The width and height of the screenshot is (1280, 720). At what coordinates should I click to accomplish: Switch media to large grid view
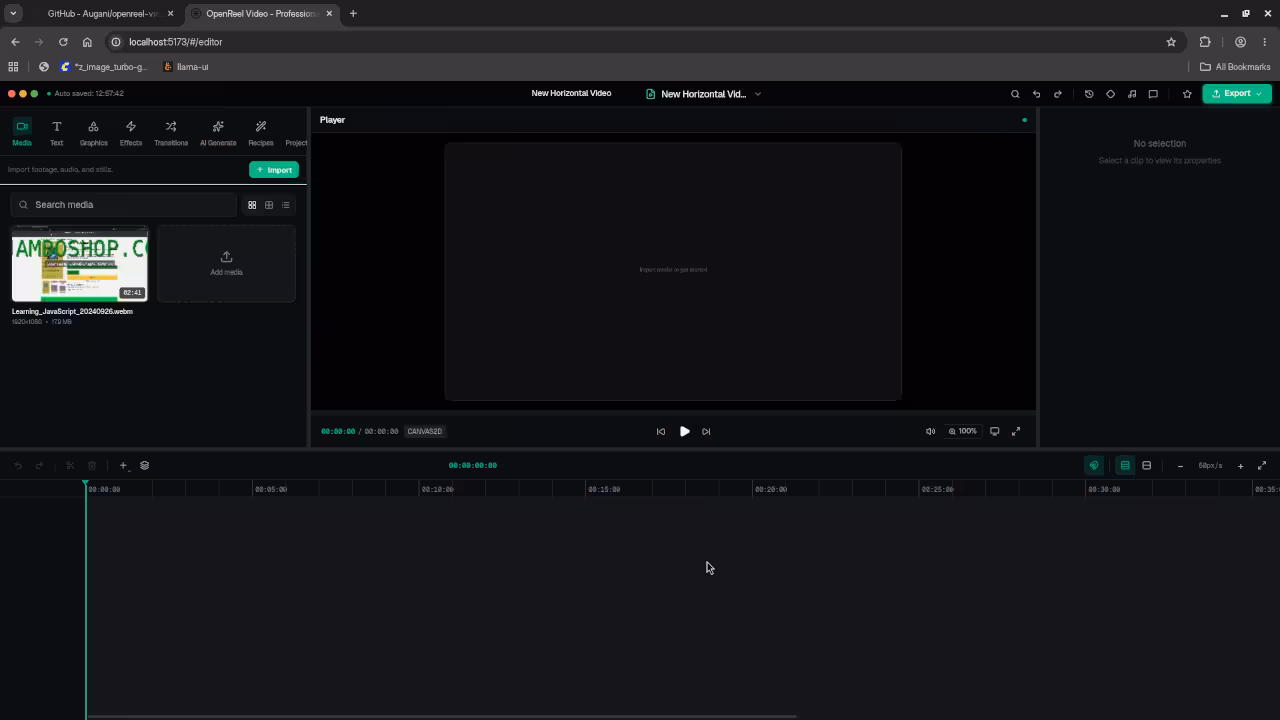[x=252, y=205]
